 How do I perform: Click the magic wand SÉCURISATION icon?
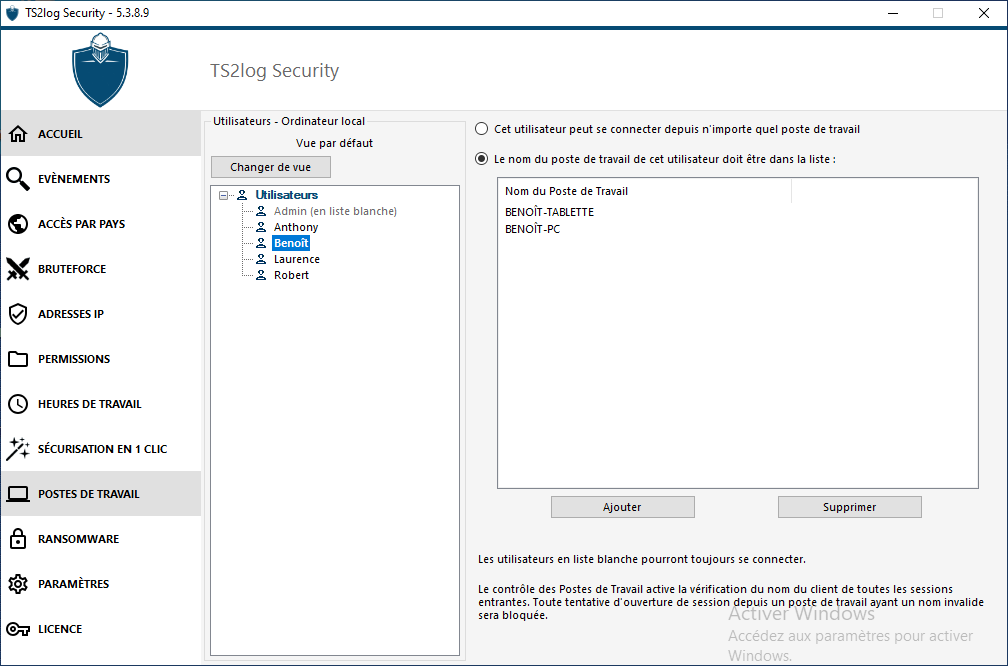point(18,449)
